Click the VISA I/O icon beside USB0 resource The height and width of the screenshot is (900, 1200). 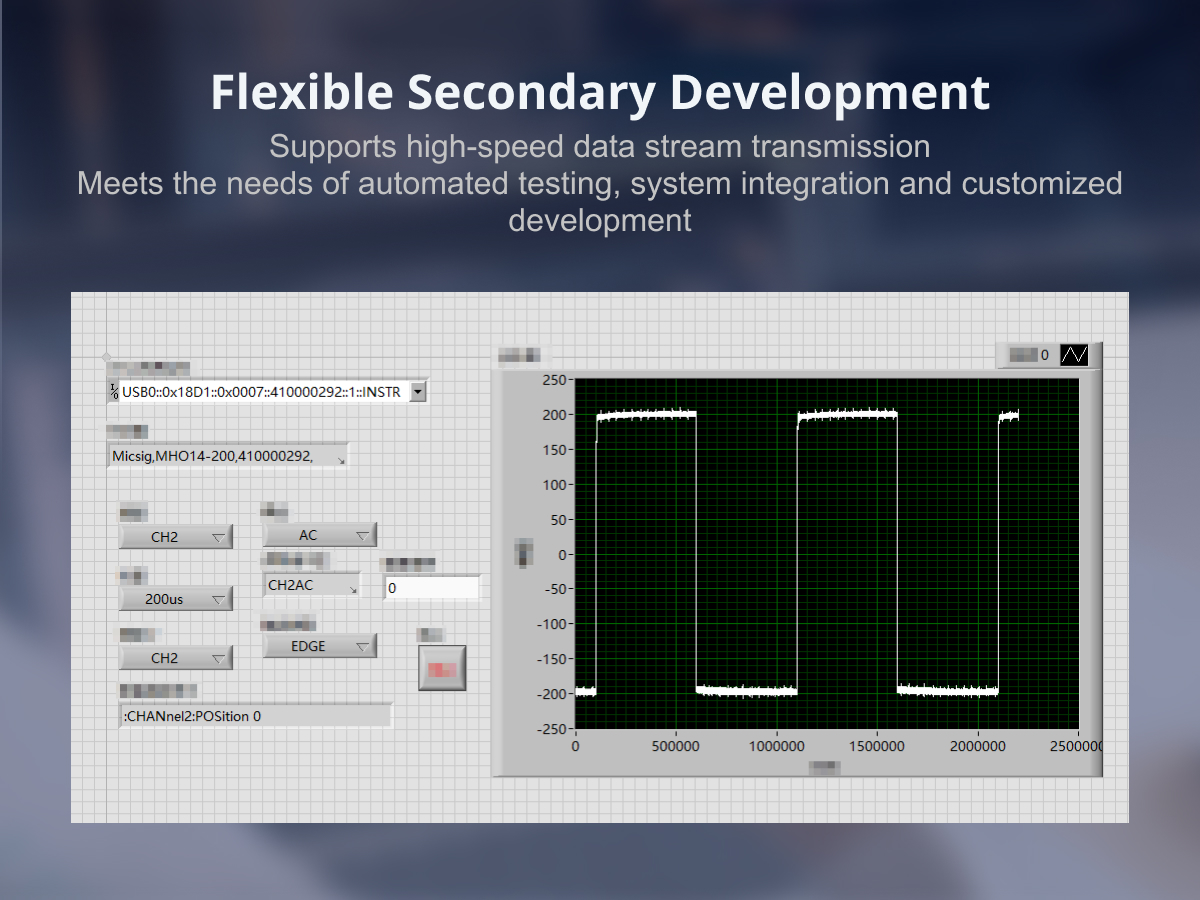113,392
